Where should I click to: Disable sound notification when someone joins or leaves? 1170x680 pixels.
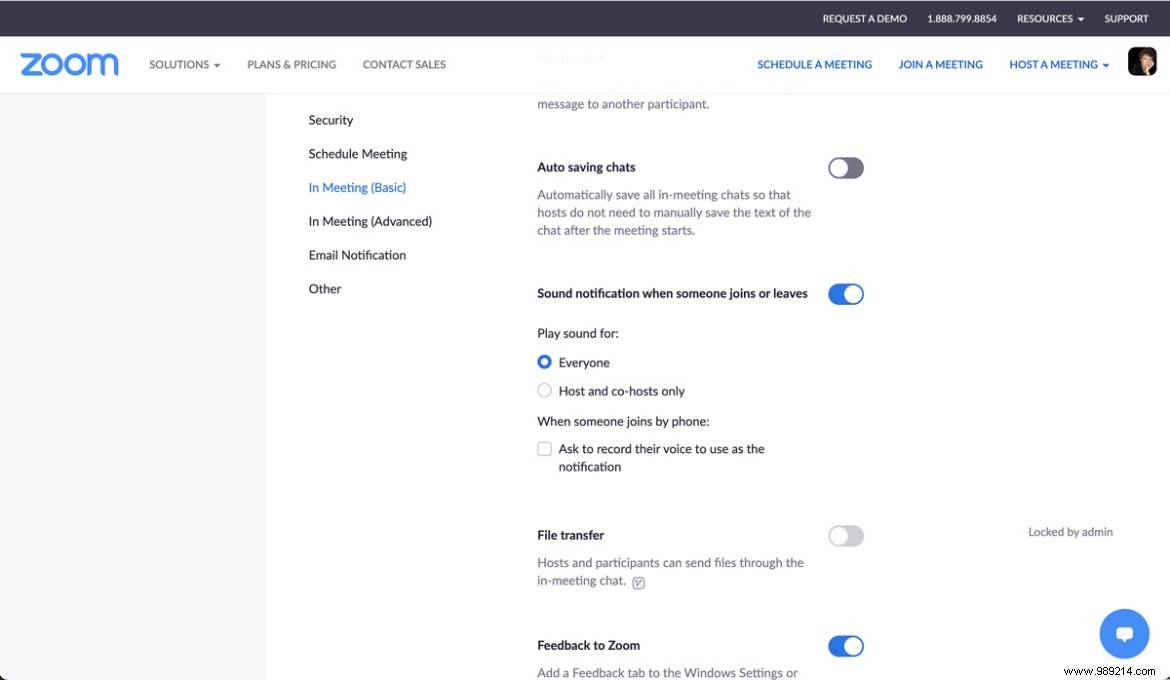click(845, 293)
